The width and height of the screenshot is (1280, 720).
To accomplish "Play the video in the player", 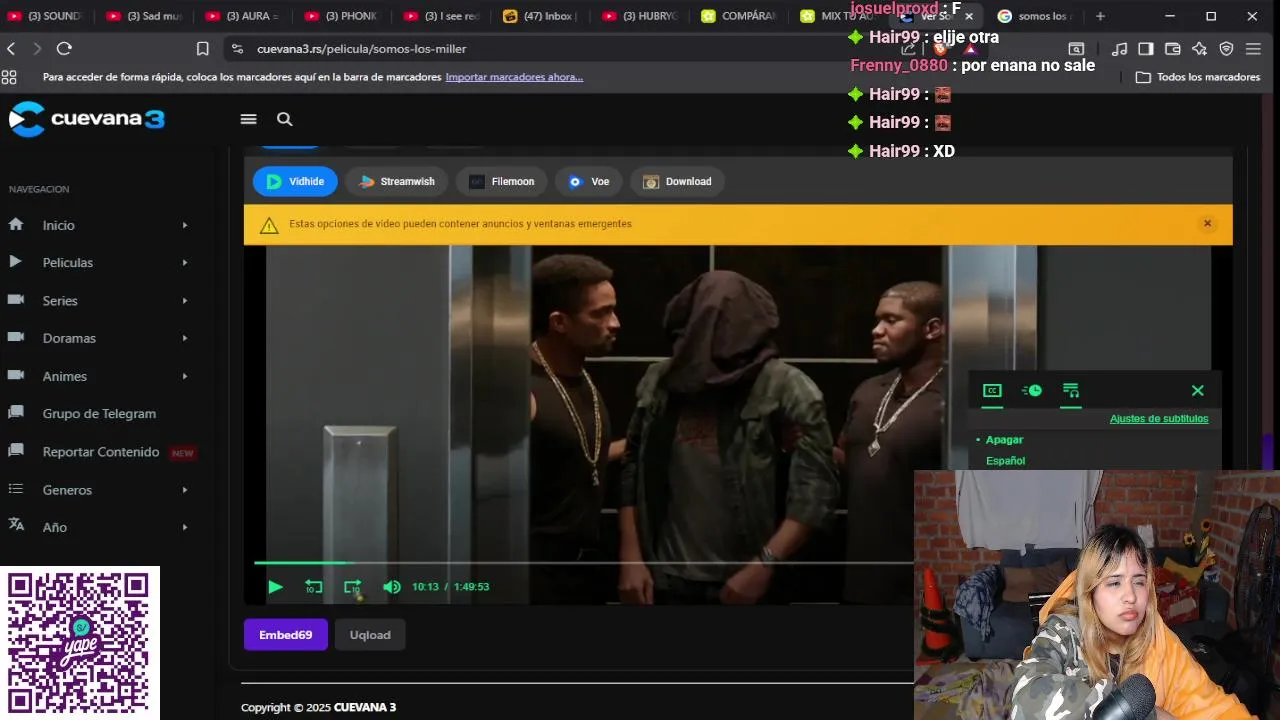I will point(275,587).
